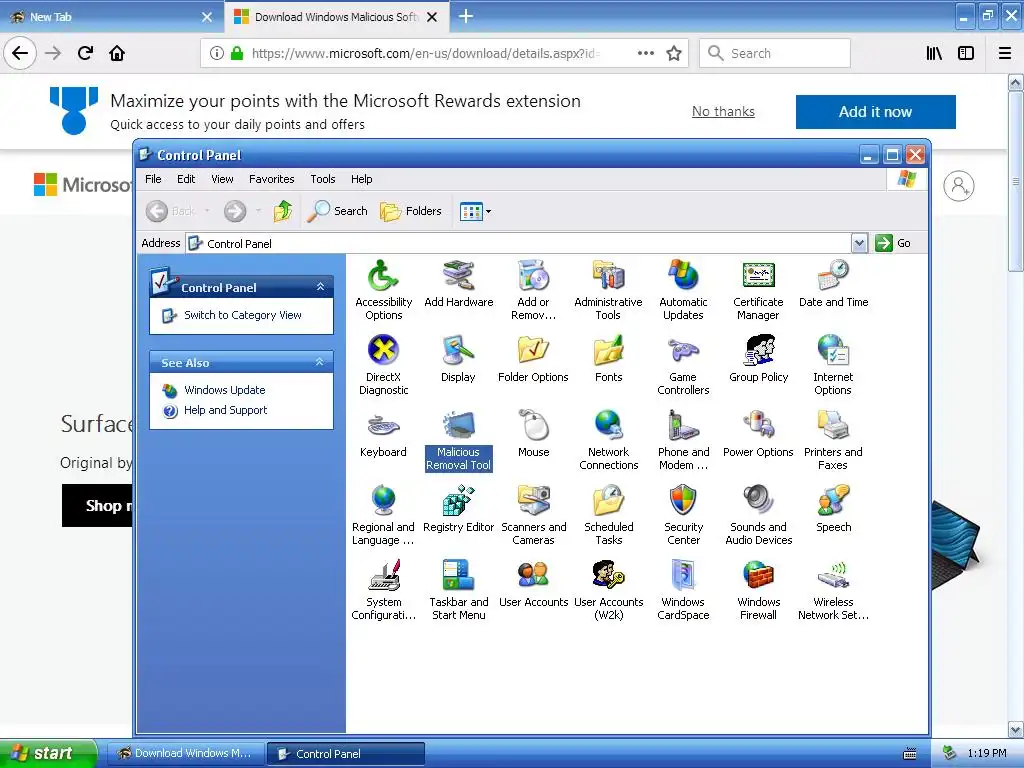The image size is (1024, 768).
Task: Open Add or Remove Programs icon
Action: (x=534, y=290)
